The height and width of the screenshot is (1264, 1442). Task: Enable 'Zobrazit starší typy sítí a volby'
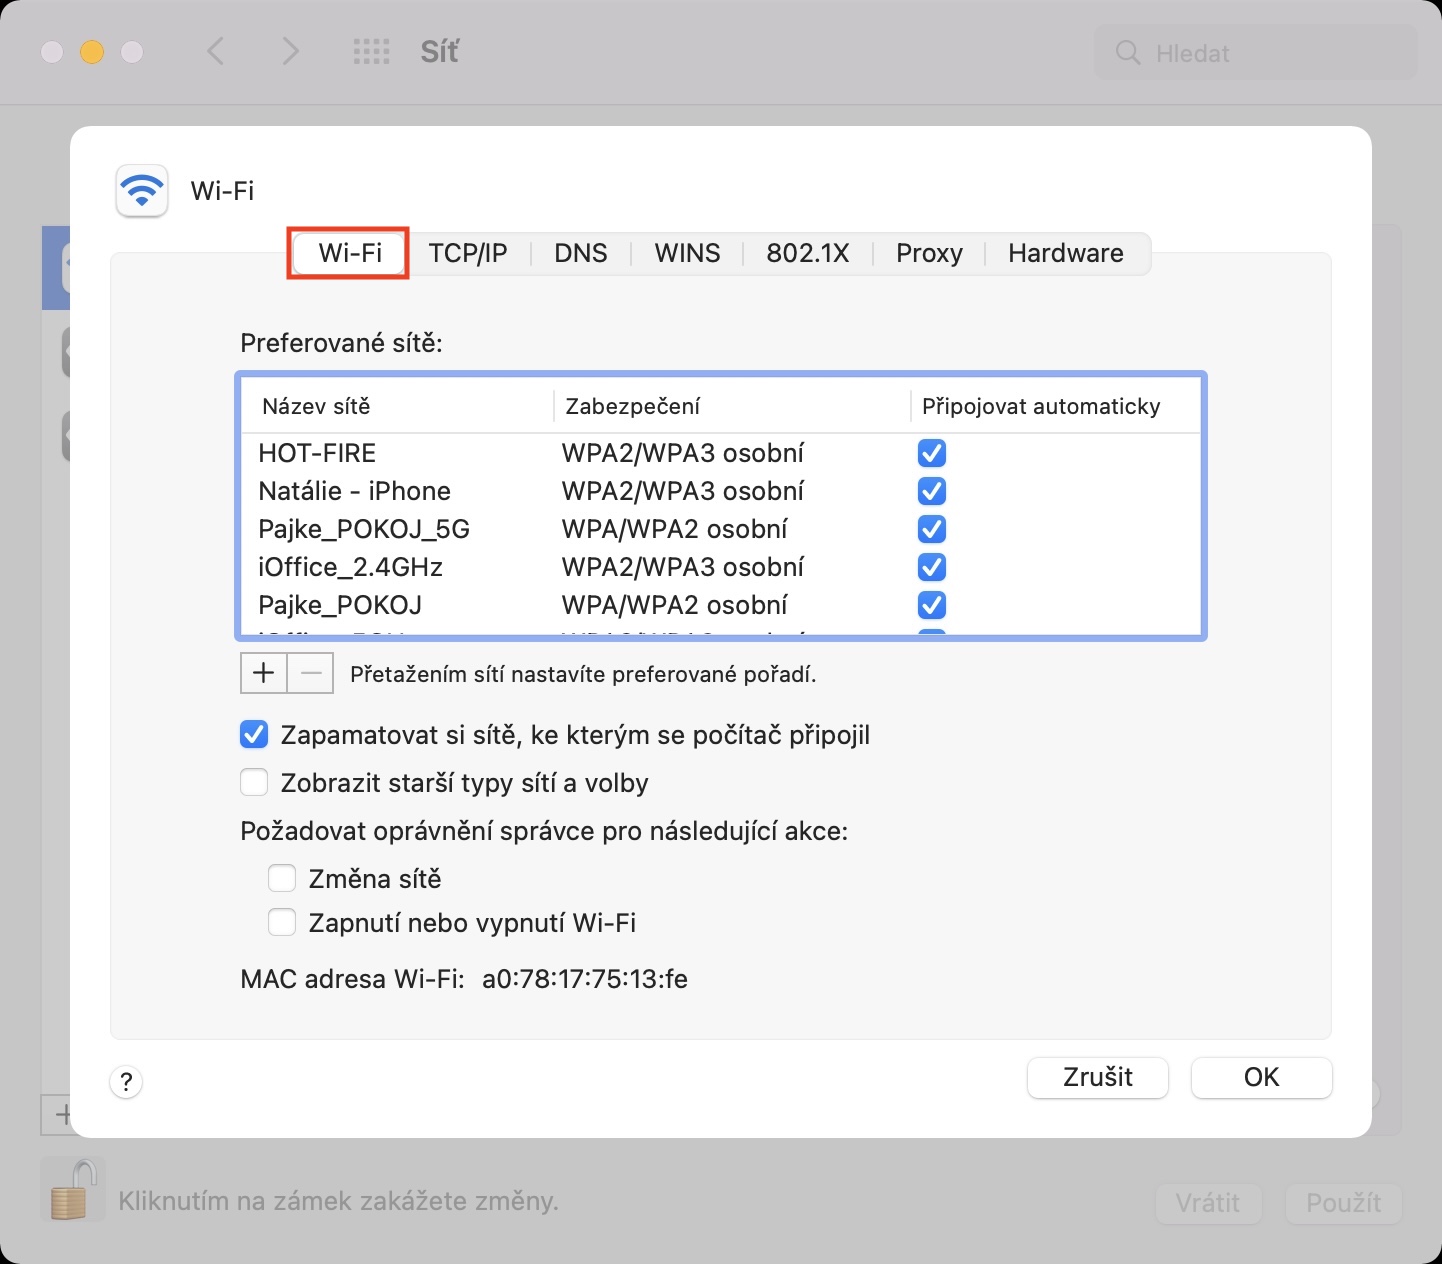point(254,783)
